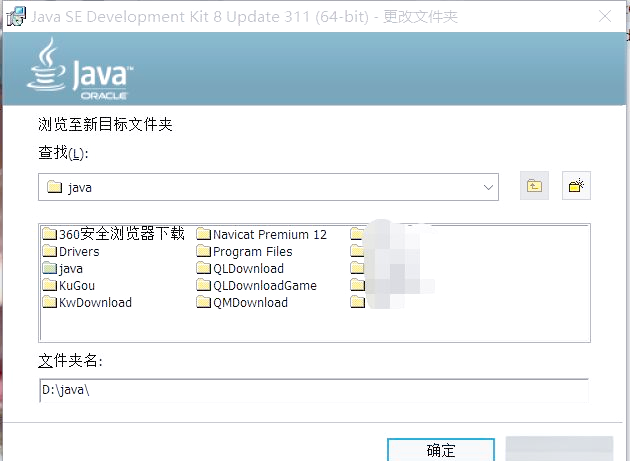Click the Drivers folder icon
Viewport: 630px width, 461px height.
click(x=50, y=251)
